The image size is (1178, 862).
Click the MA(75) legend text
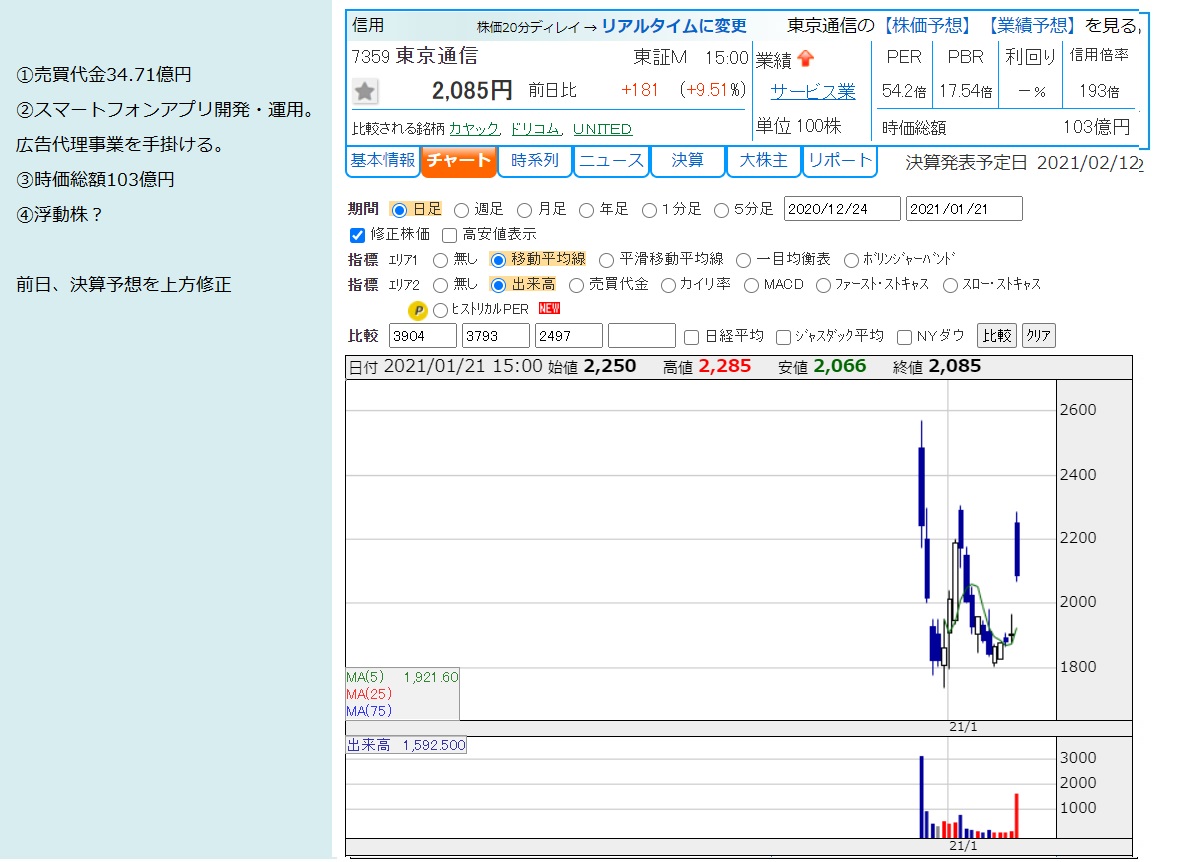pyautogui.click(x=369, y=711)
